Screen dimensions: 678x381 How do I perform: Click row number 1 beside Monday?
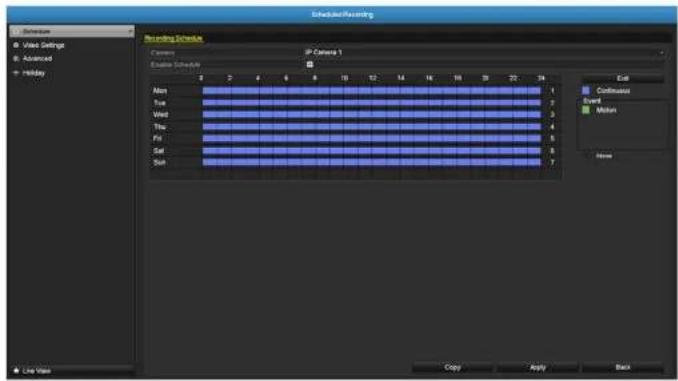pos(552,91)
